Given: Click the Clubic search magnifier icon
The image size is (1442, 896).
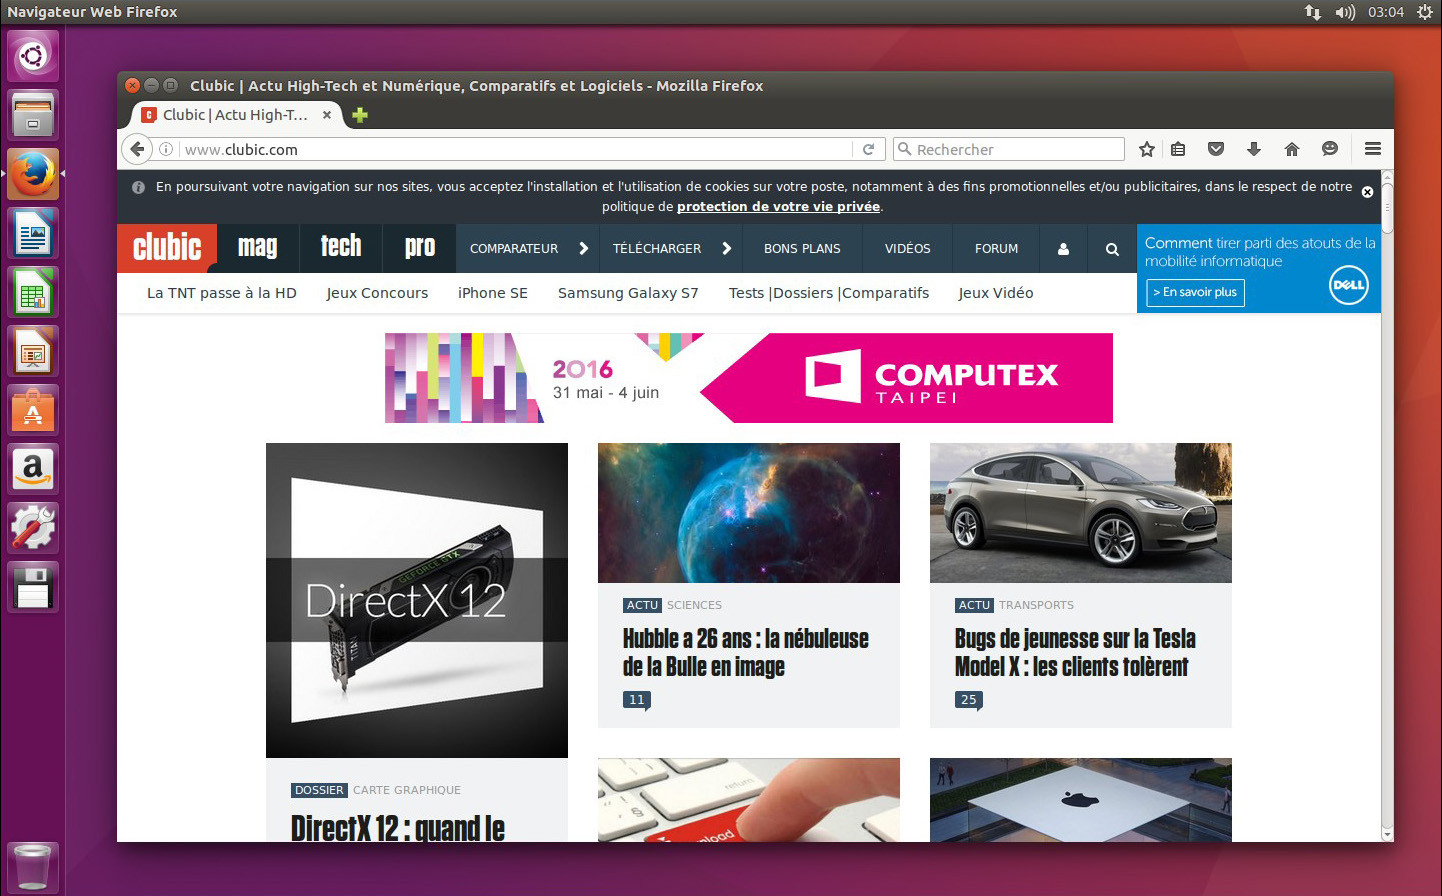Looking at the screenshot, I should (x=1112, y=249).
